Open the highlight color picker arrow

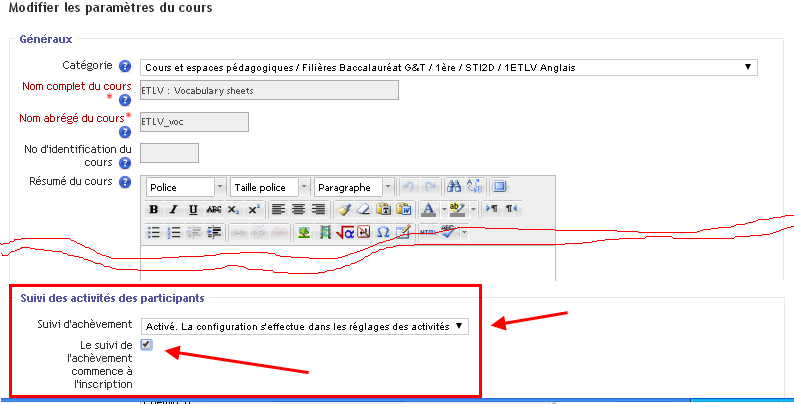pyautogui.click(x=473, y=209)
